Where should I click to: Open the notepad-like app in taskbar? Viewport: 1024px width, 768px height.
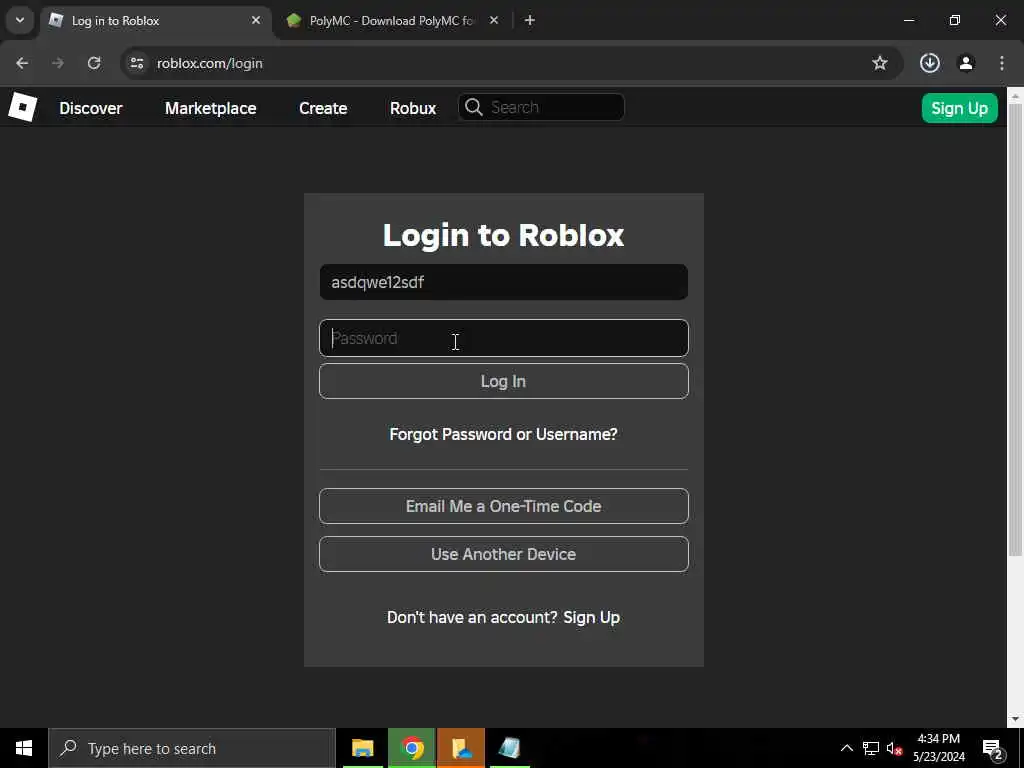coord(509,748)
